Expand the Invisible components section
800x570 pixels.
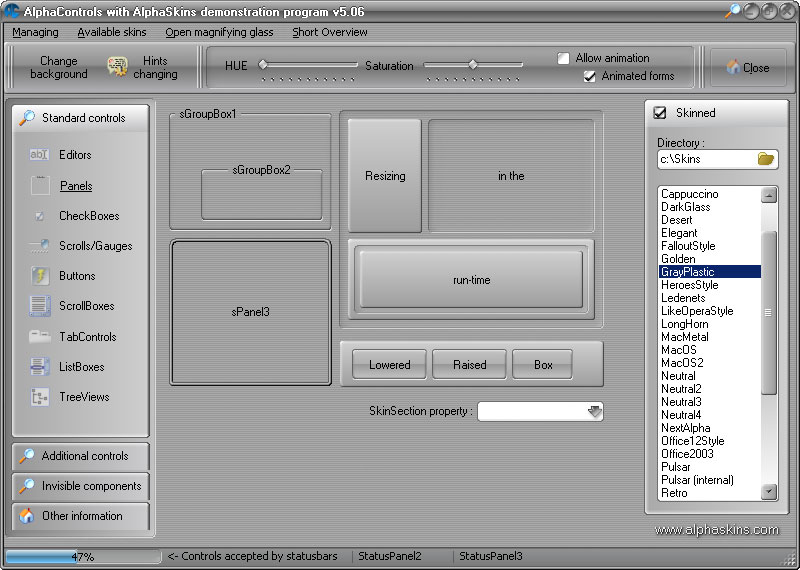pos(81,486)
